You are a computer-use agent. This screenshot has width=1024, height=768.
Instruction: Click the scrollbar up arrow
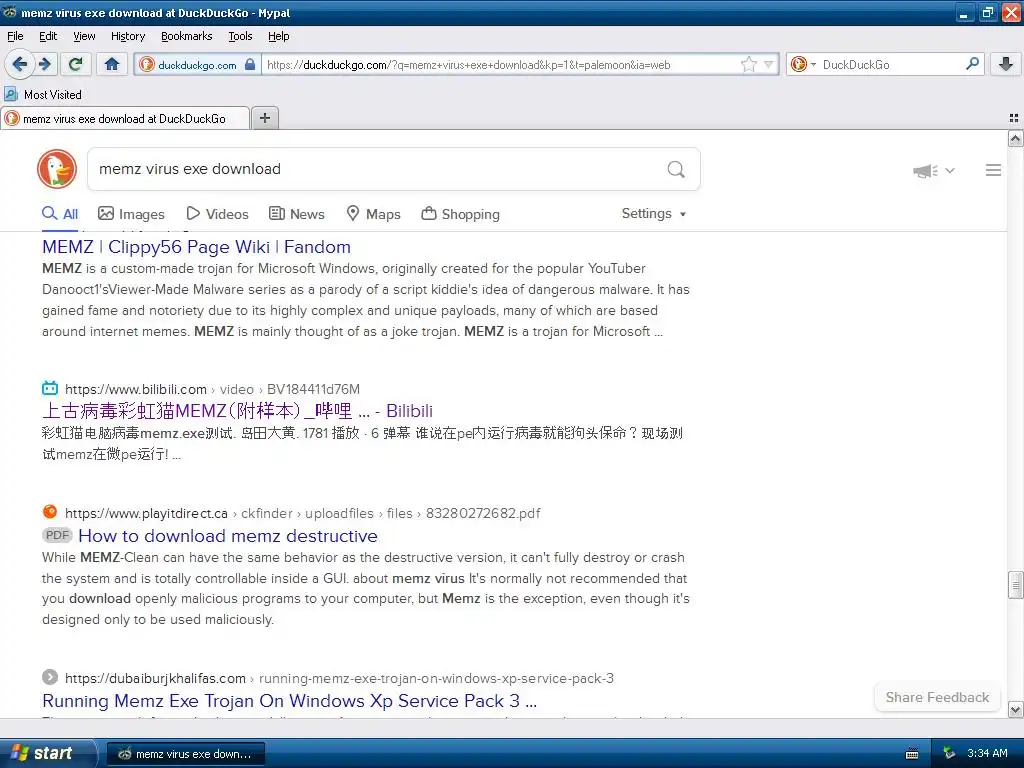(x=1015, y=138)
